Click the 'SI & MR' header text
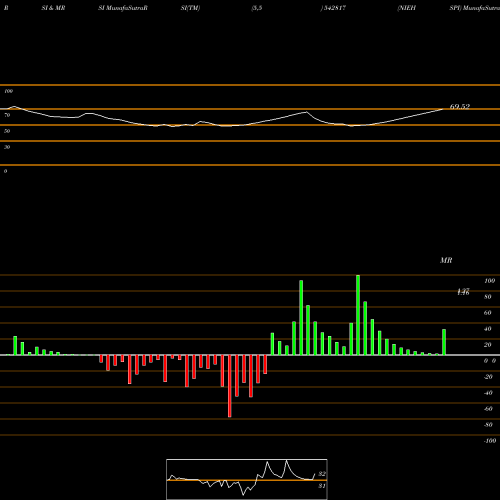The image size is (500, 500). tap(53, 8)
